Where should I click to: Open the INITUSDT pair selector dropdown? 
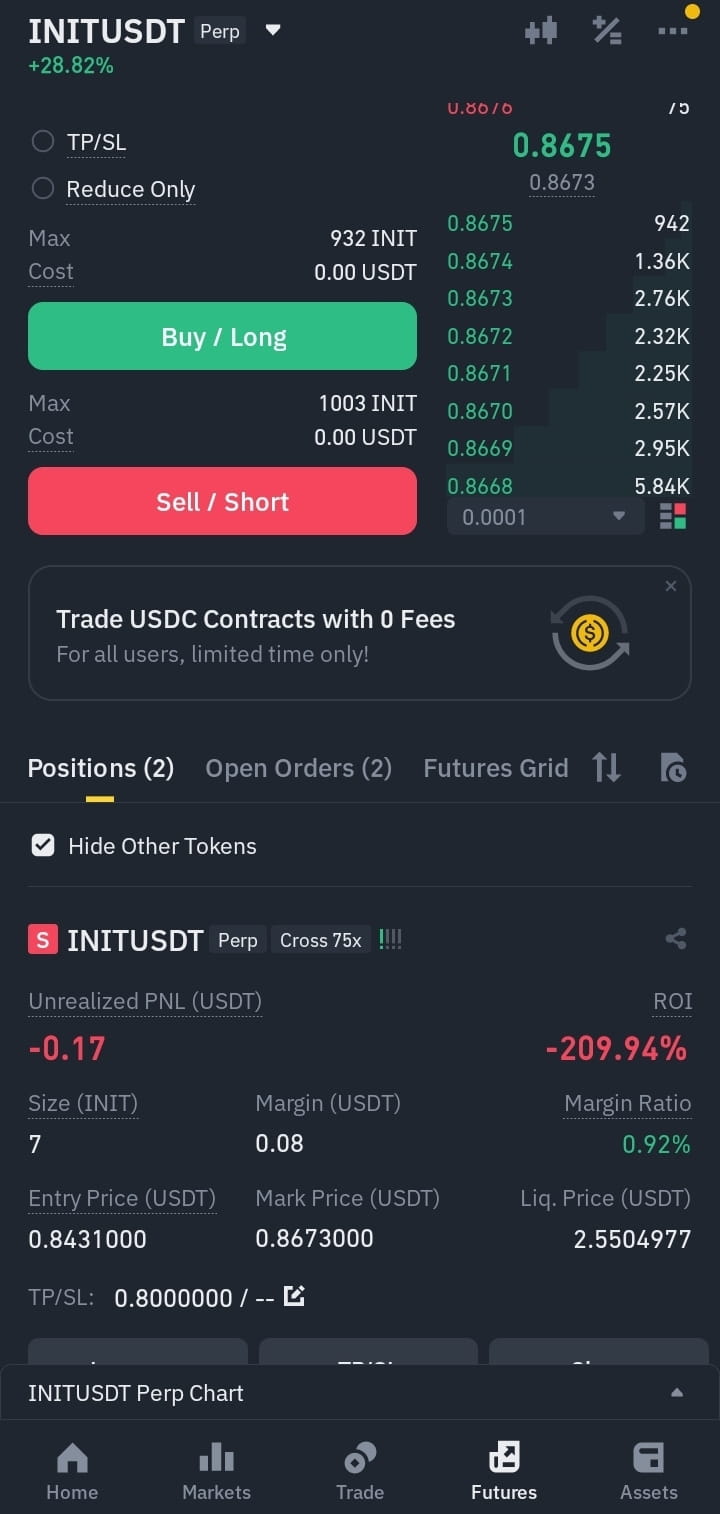pyautogui.click(x=273, y=30)
